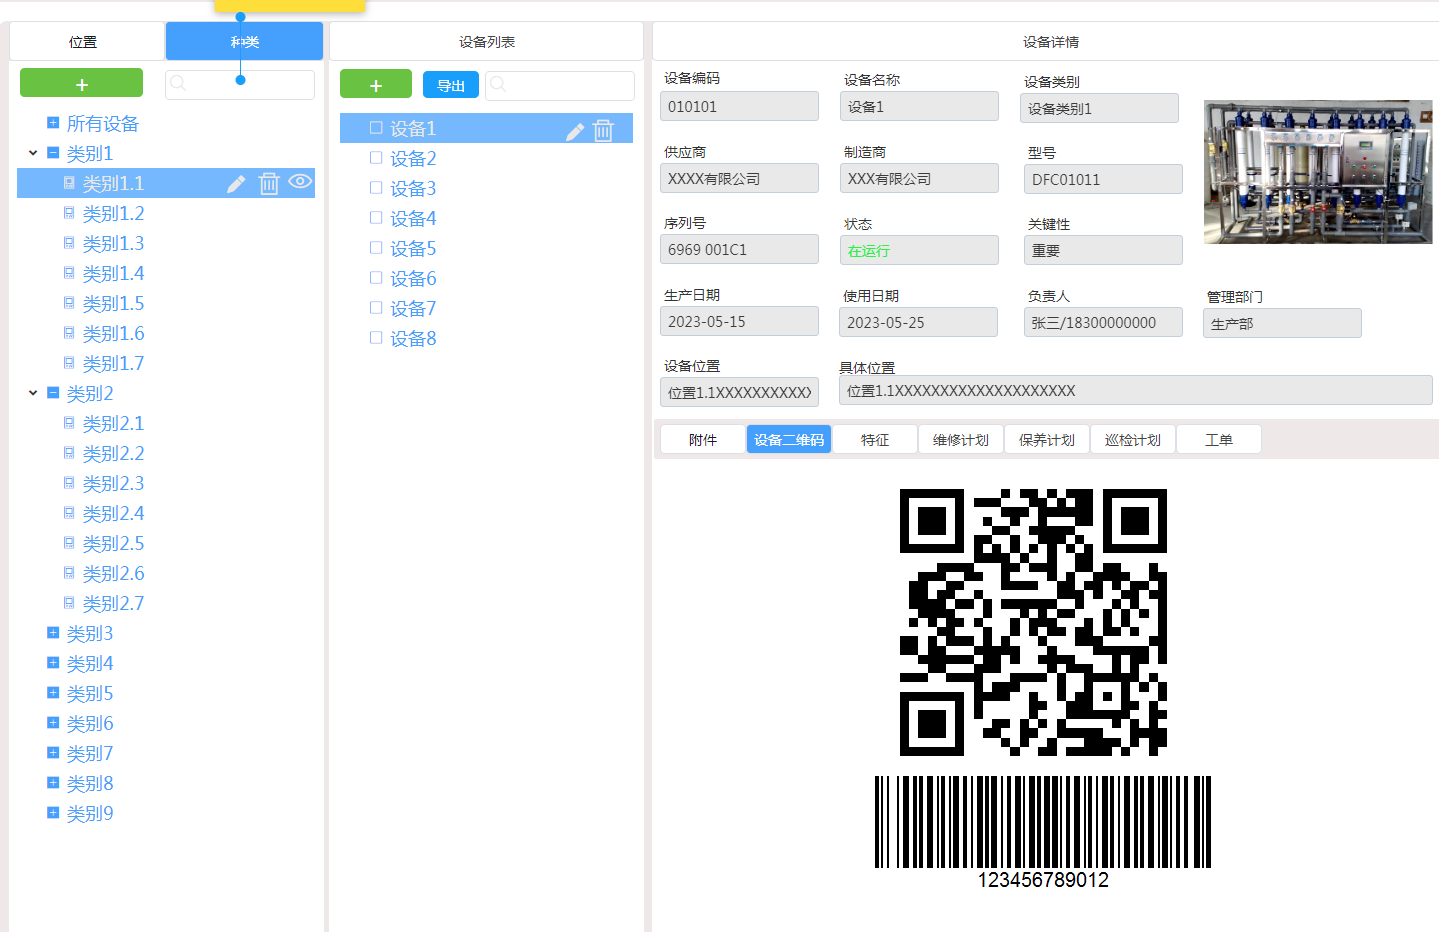Tick the checkbox beside 设备4

pyautogui.click(x=376, y=218)
